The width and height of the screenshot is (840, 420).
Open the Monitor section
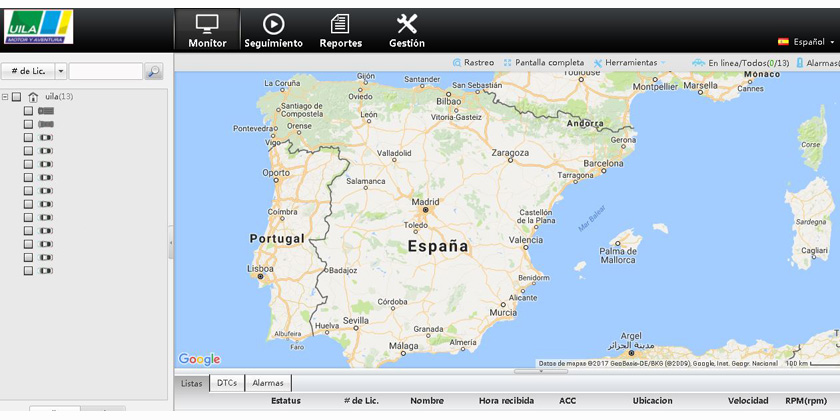tap(207, 31)
